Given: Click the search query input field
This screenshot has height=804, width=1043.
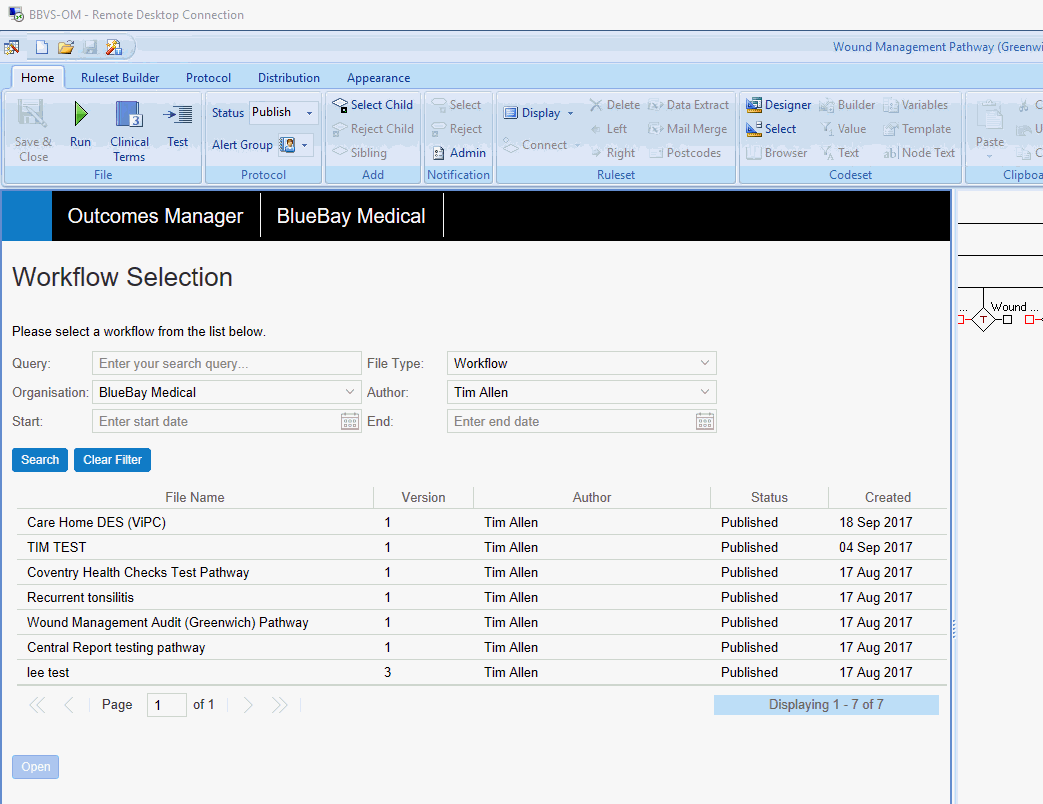Looking at the screenshot, I should 226,363.
